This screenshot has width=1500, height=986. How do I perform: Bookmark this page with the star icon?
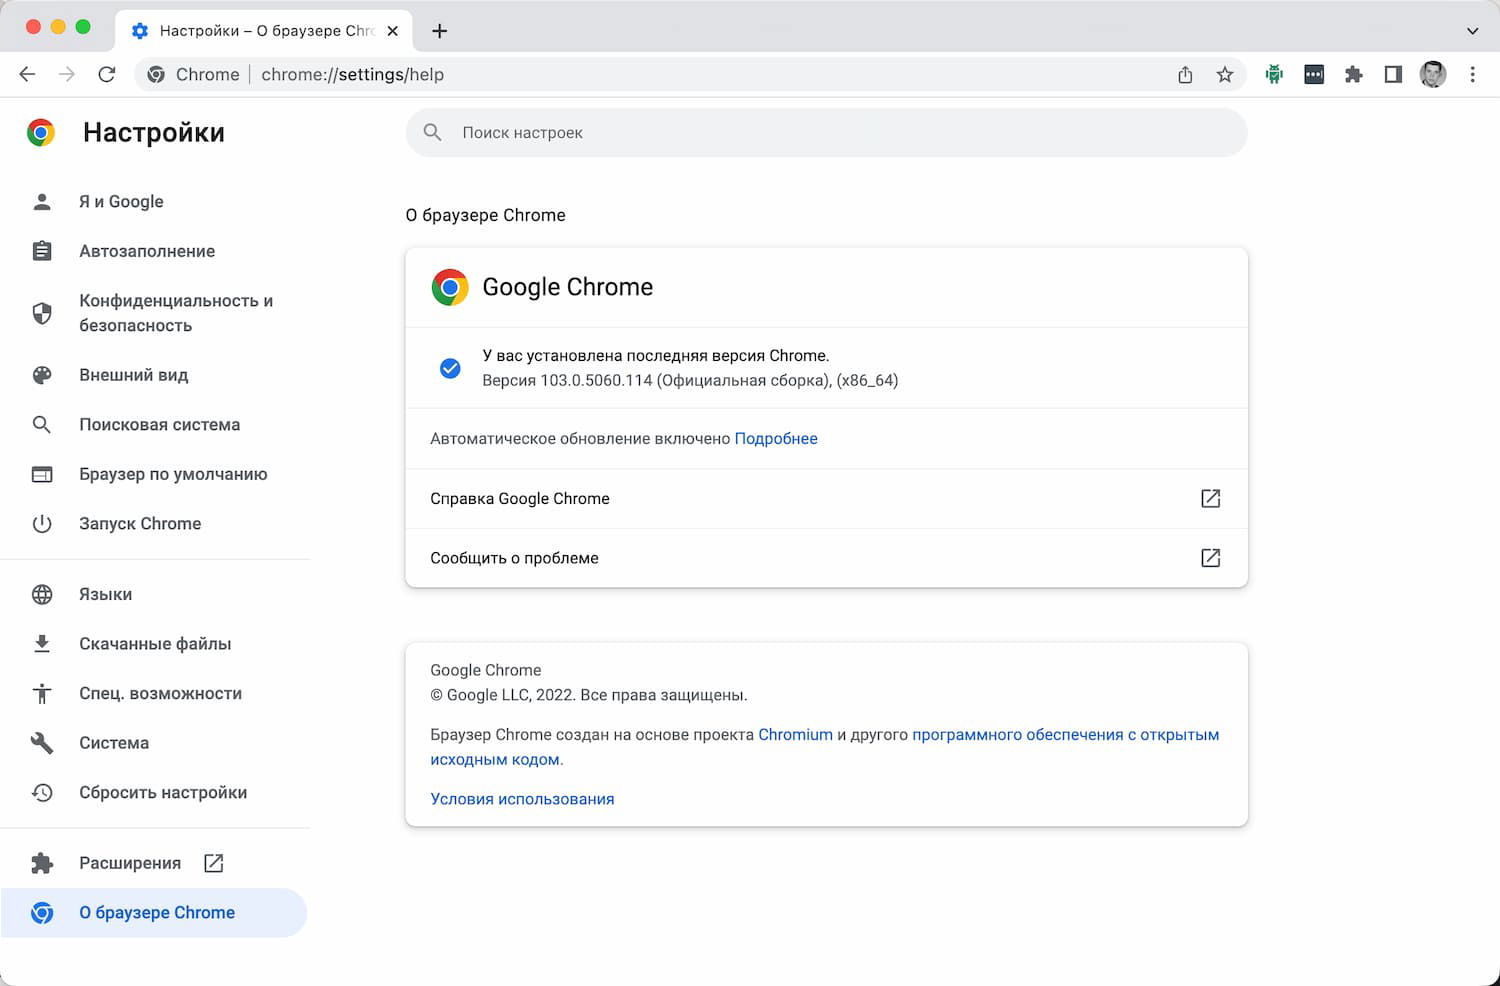[1225, 74]
